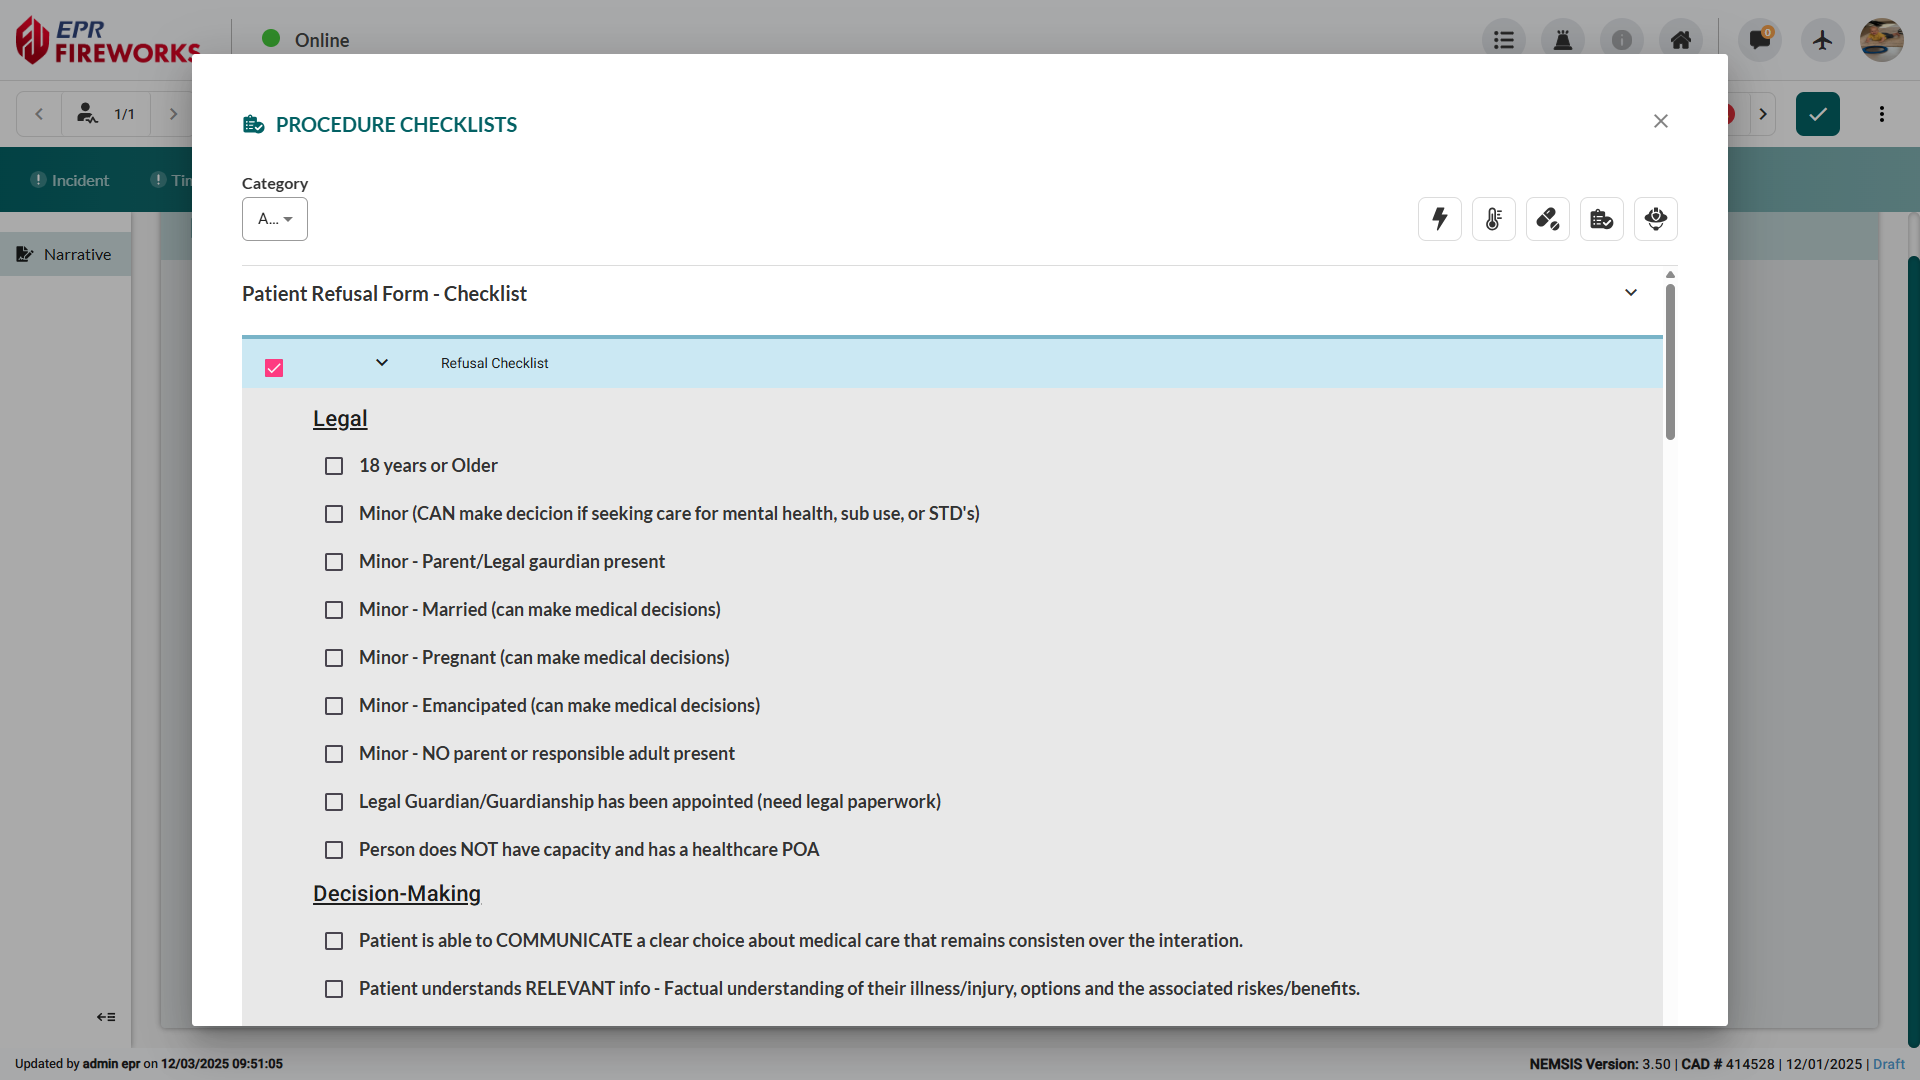The image size is (1920, 1080).
Task: Click the teal checkmark save button
Action: tap(1817, 113)
